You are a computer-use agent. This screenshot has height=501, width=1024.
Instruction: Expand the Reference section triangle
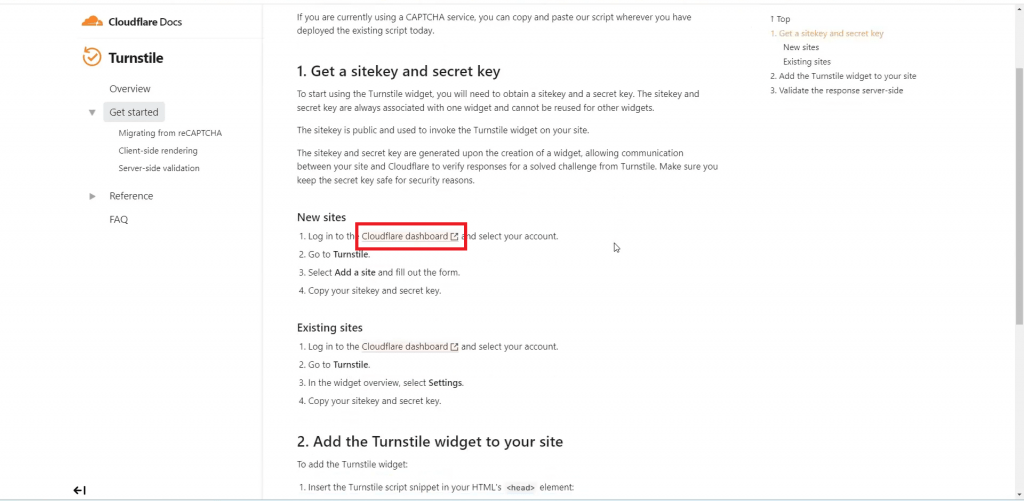pos(92,196)
